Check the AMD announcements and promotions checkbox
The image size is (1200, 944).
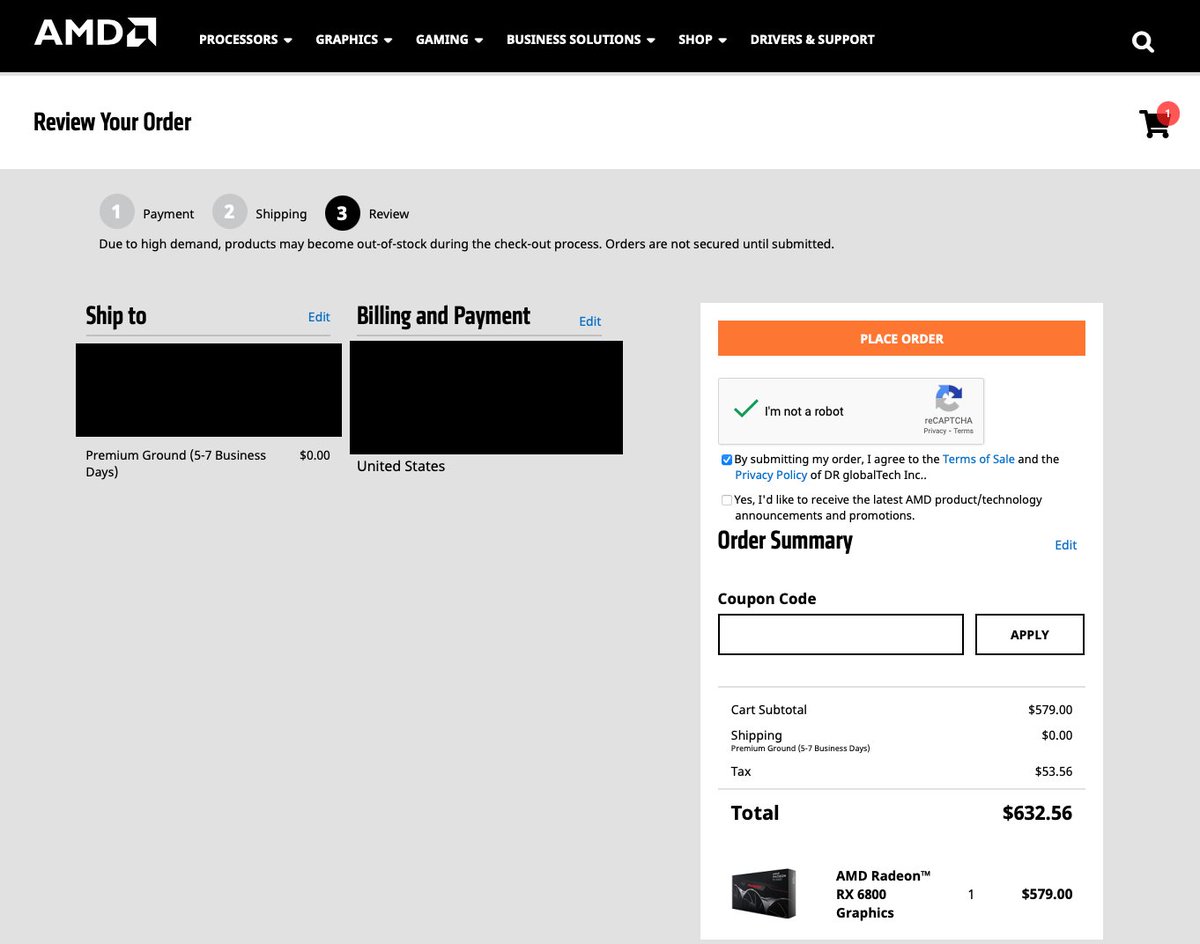pyautogui.click(x=726, y=500)
